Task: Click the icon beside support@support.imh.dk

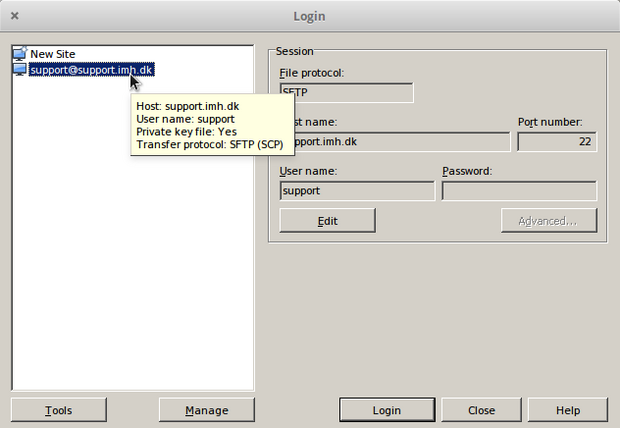Action: pyautogui.click(x=20, y=70)
